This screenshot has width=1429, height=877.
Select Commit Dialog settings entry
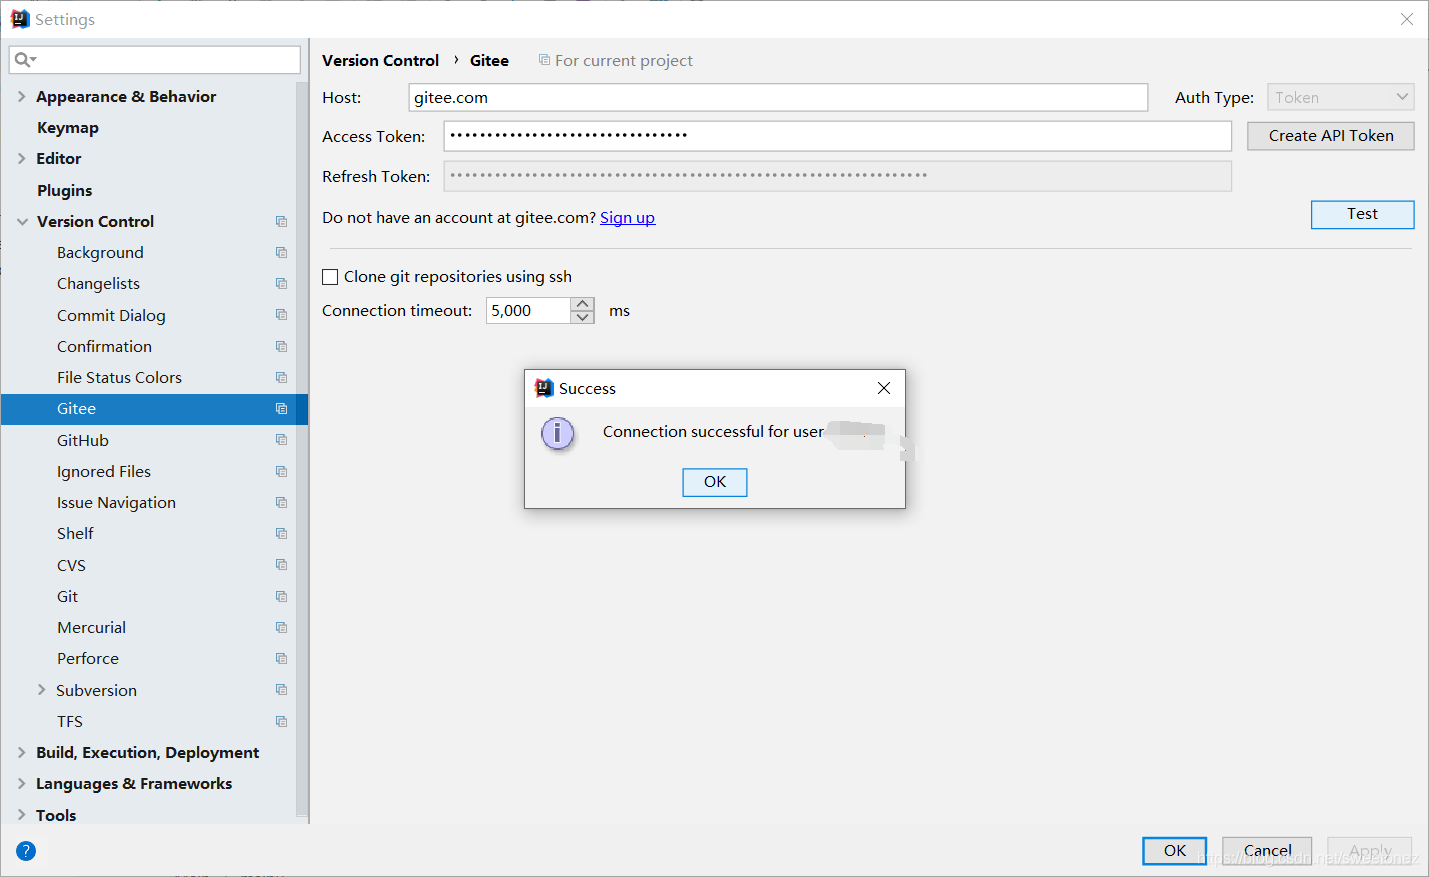[x=111, y=315]
